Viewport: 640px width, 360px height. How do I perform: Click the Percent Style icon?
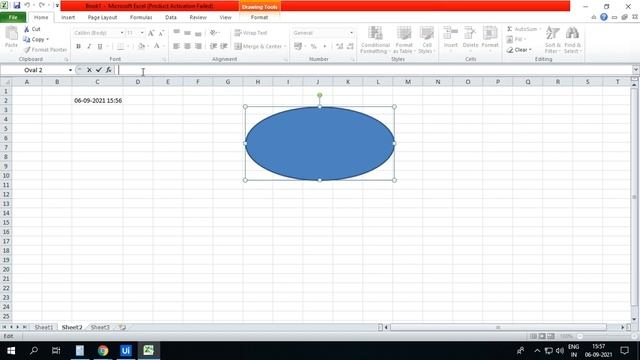(313, 46)
